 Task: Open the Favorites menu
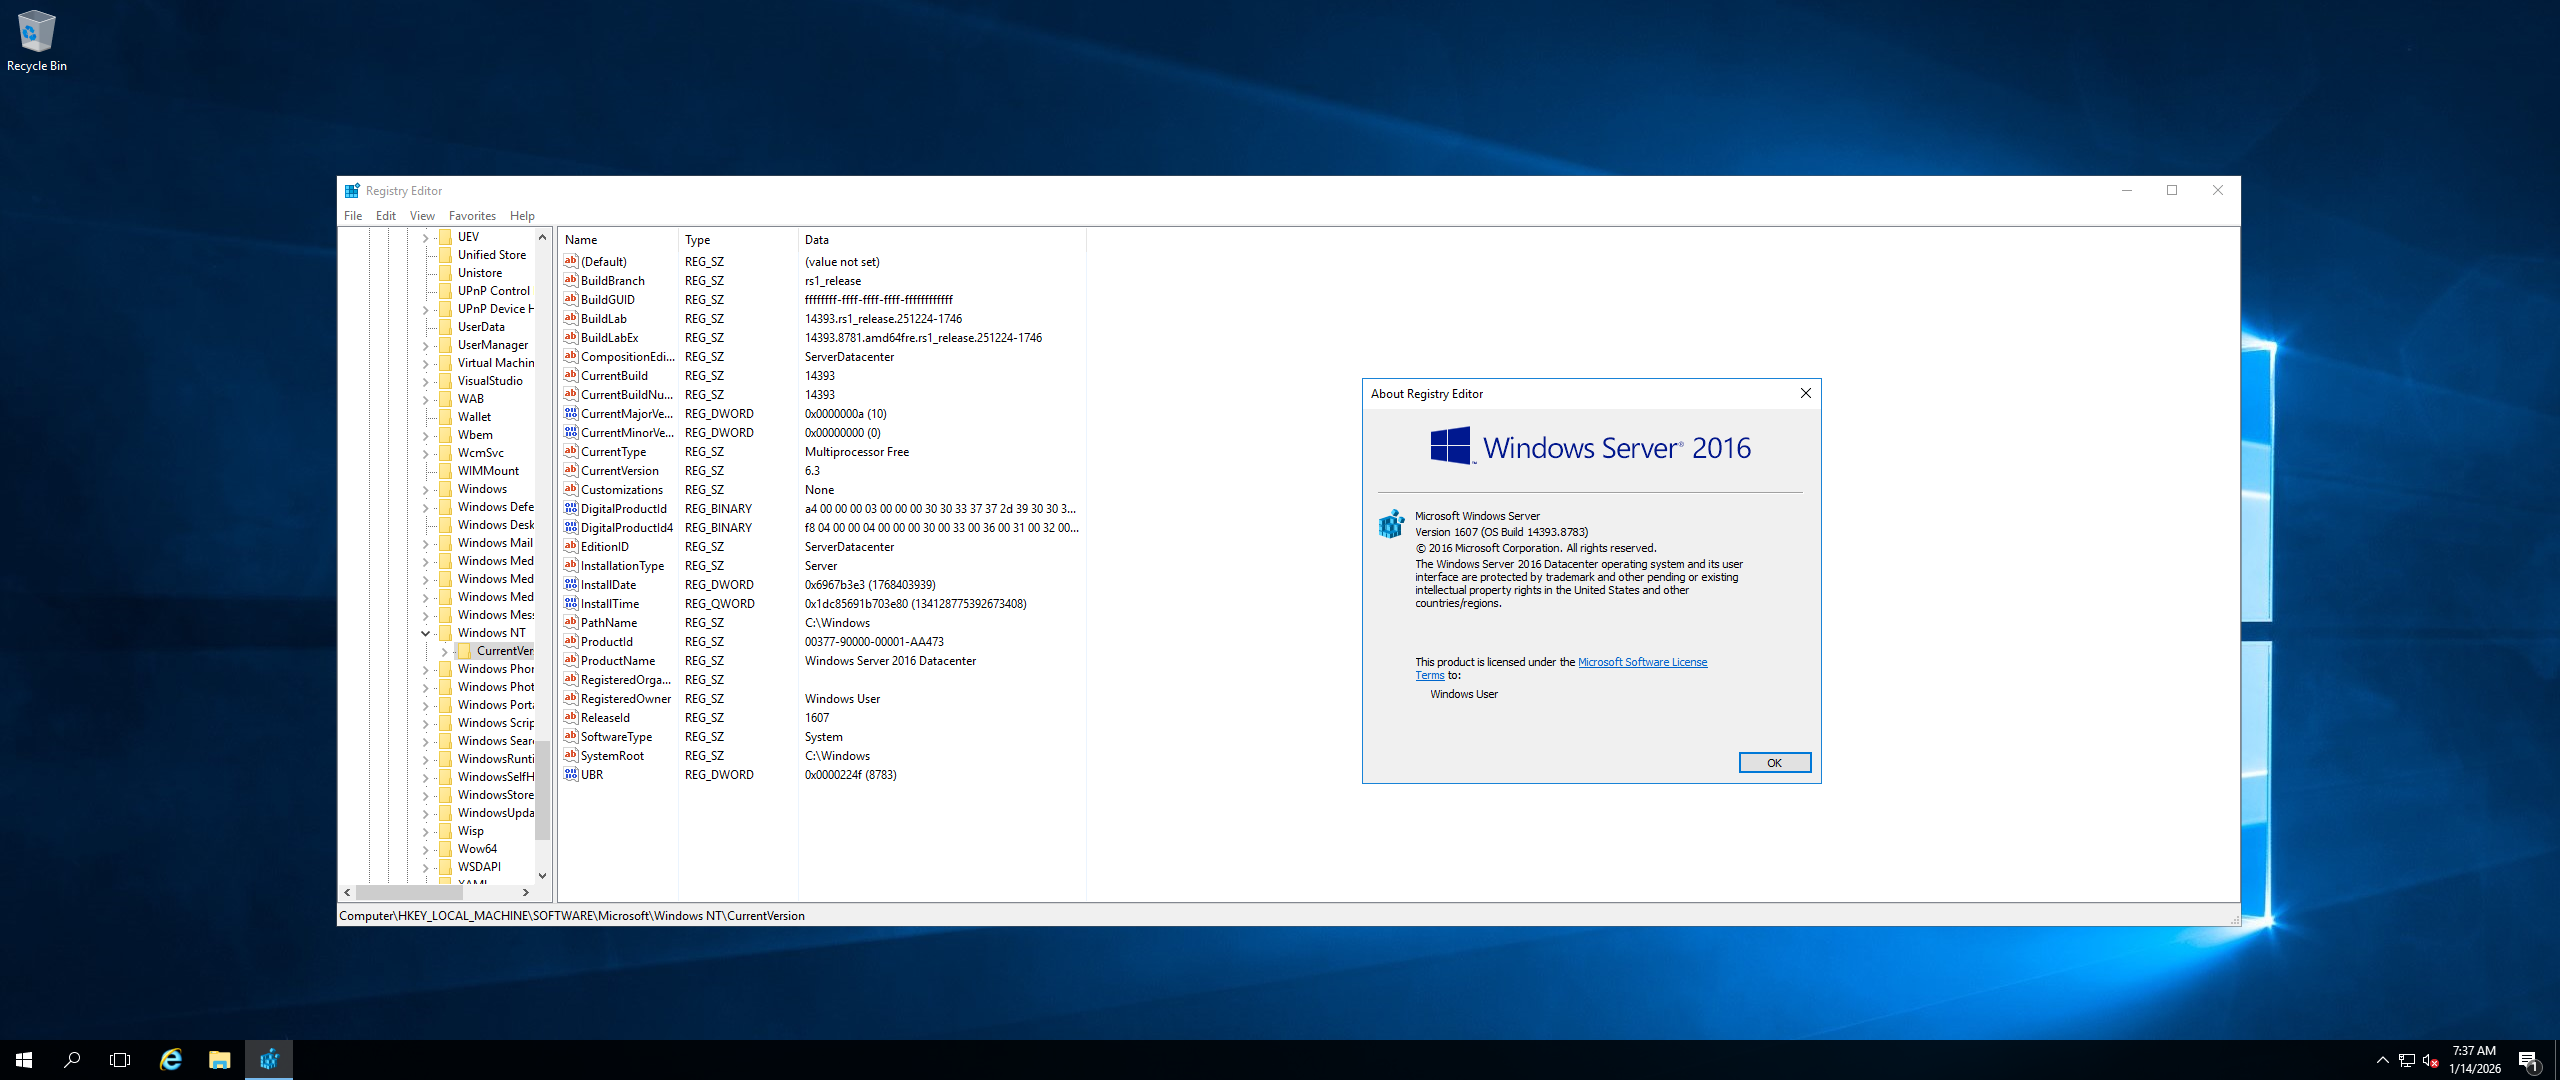[x=472, y=216]
